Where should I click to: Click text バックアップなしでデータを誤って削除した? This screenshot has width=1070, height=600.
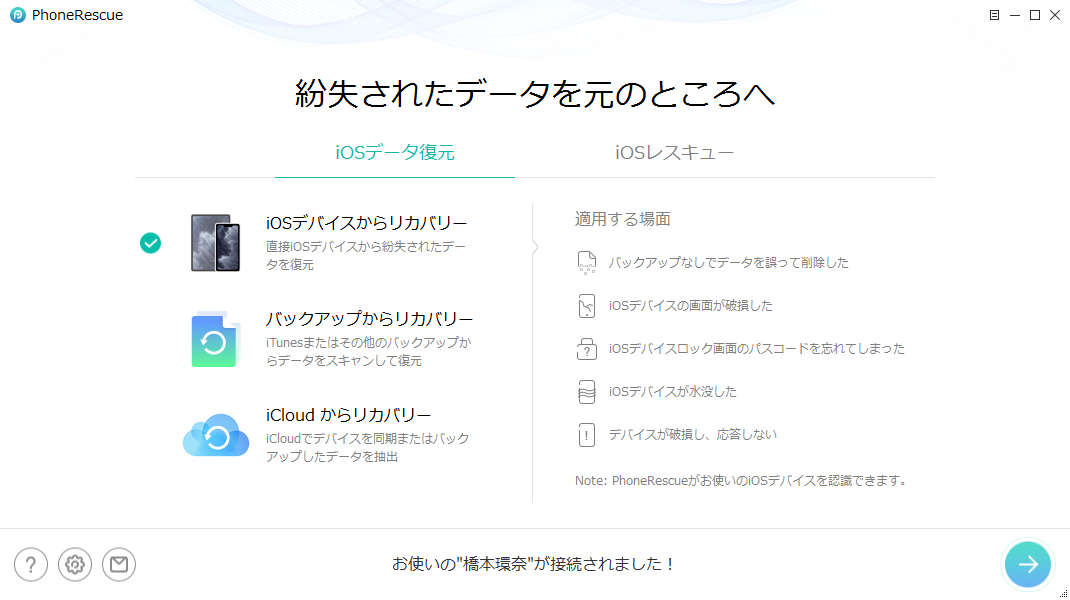click(x=728, y=263)
